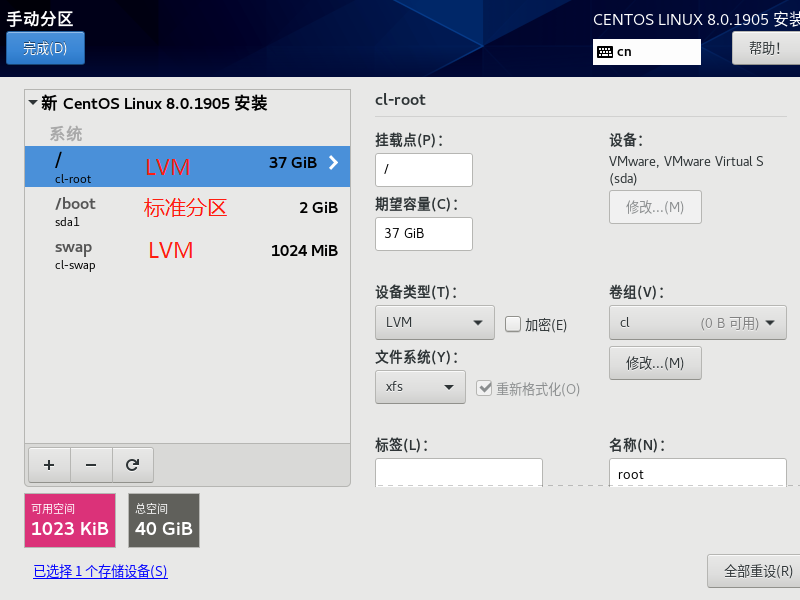This screenshot has height=600, width=800.
Task: Click the chevron arrow on the cl-root row
Action: click(x=333, y=163)
